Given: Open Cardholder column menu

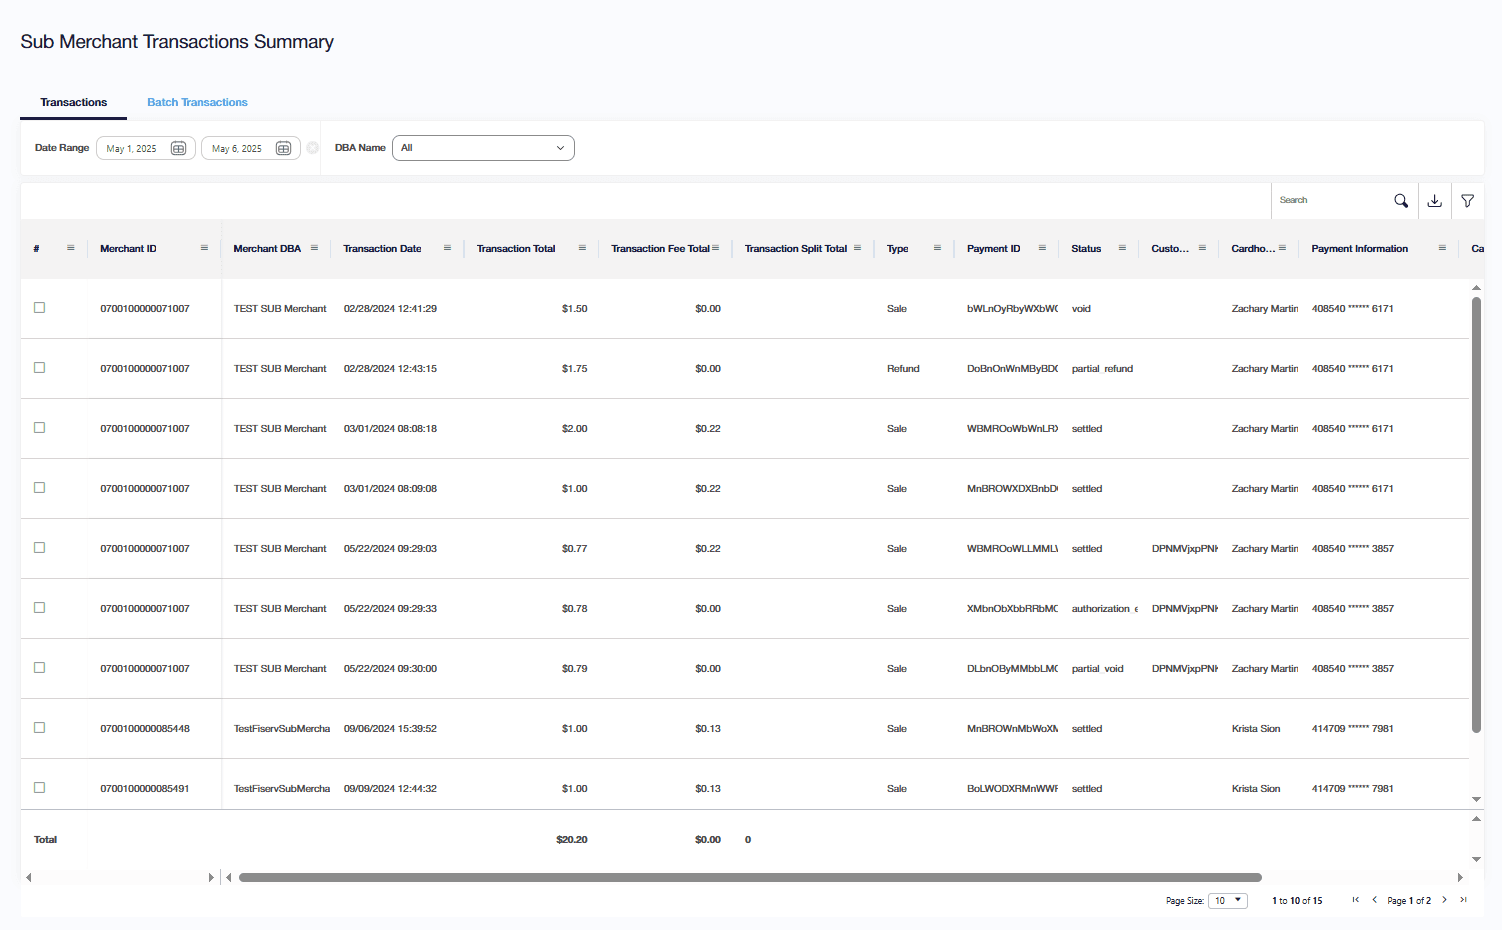Looking at the screenshot, I should [x=1282, y=248].
